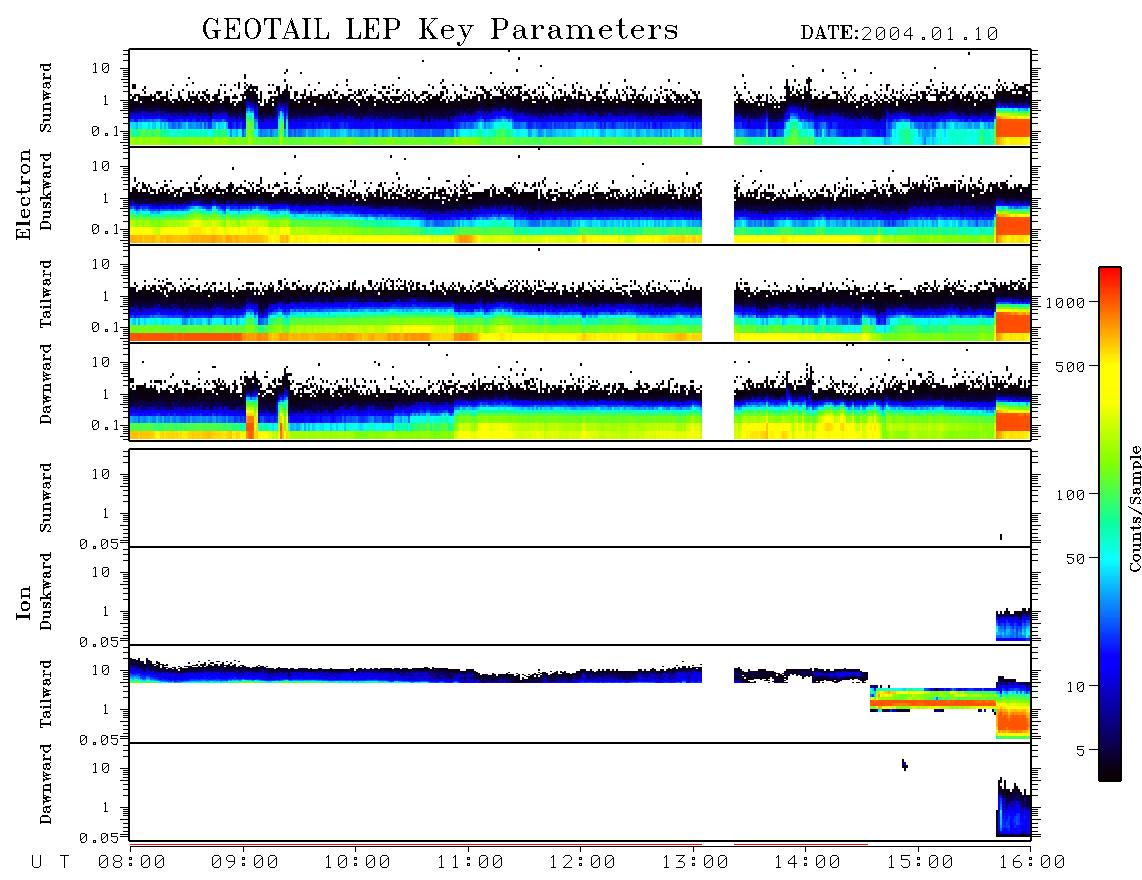This screenshot has width=1142, height=880.
Task: Click the 15:00 time axis label
Action: point(920,862)
